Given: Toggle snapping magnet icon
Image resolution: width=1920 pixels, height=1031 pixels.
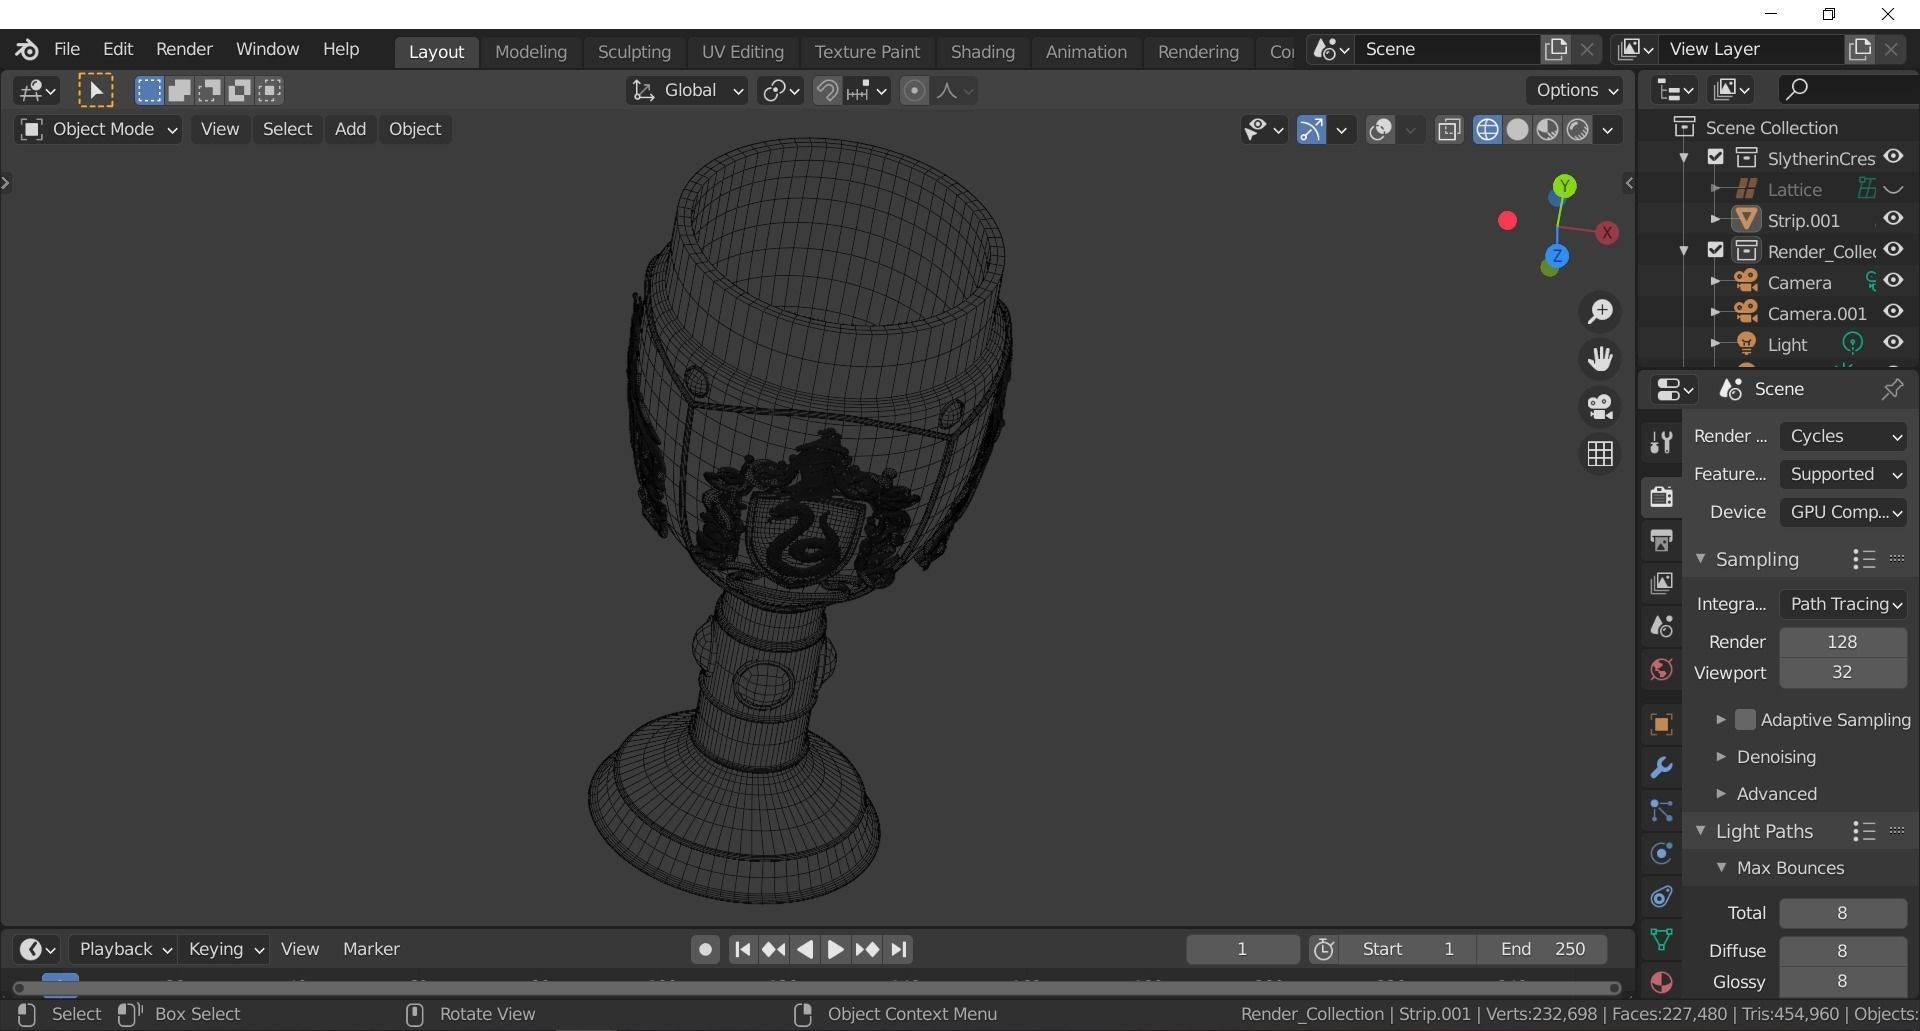Looking at the screenshot, I should 826,91.
